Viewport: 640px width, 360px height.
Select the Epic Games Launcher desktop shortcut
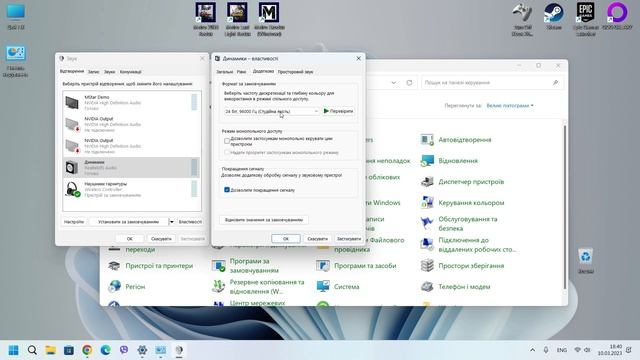point(586,19)
